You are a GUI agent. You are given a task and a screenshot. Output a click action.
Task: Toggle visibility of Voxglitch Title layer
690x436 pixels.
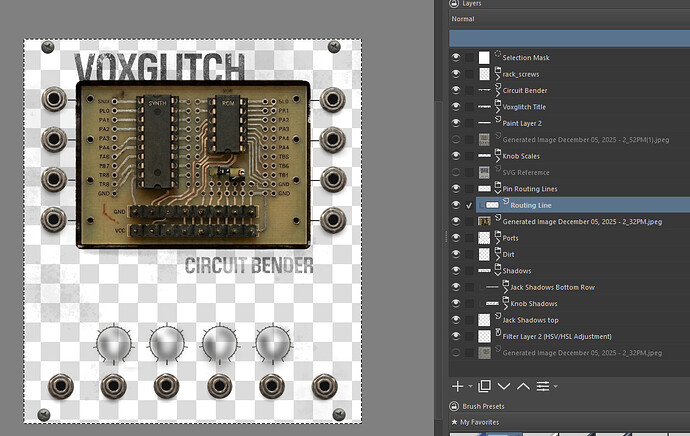click(x=456, y=107)
